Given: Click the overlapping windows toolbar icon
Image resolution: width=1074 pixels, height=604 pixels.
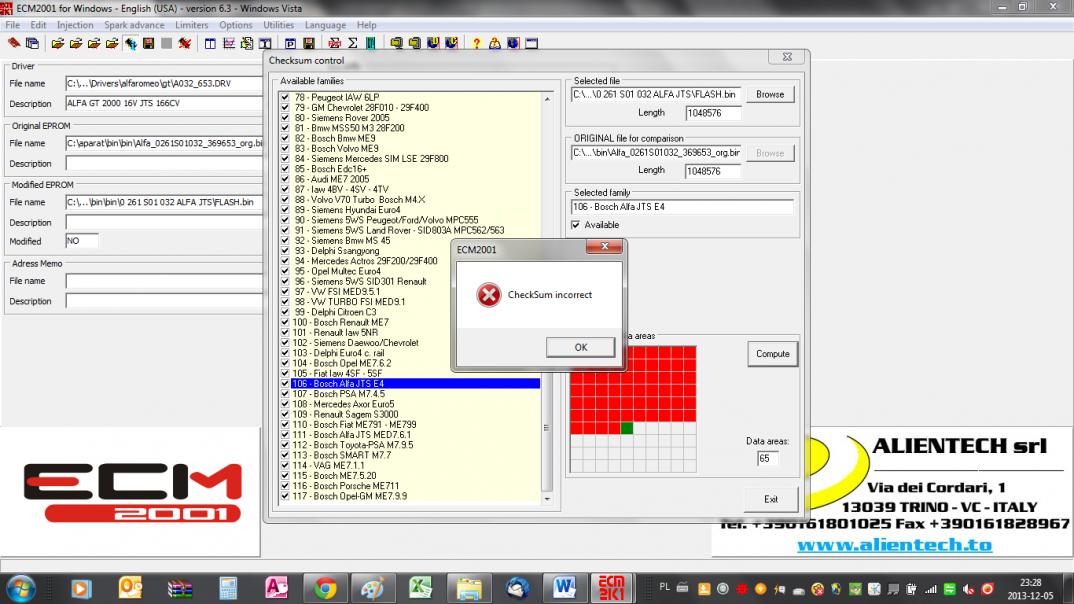Looking at the screenshot, I should pos(32,43).
